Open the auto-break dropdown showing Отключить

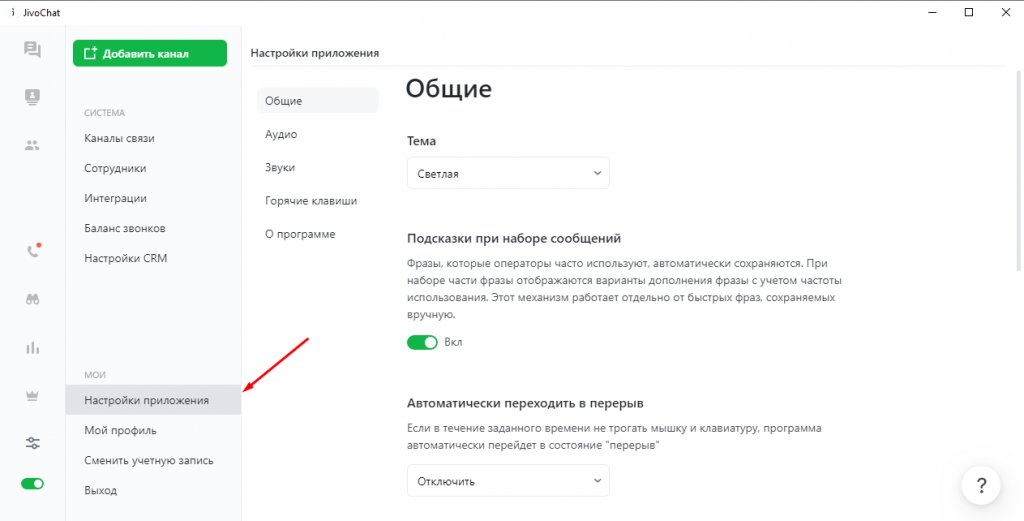pos(508,481)
